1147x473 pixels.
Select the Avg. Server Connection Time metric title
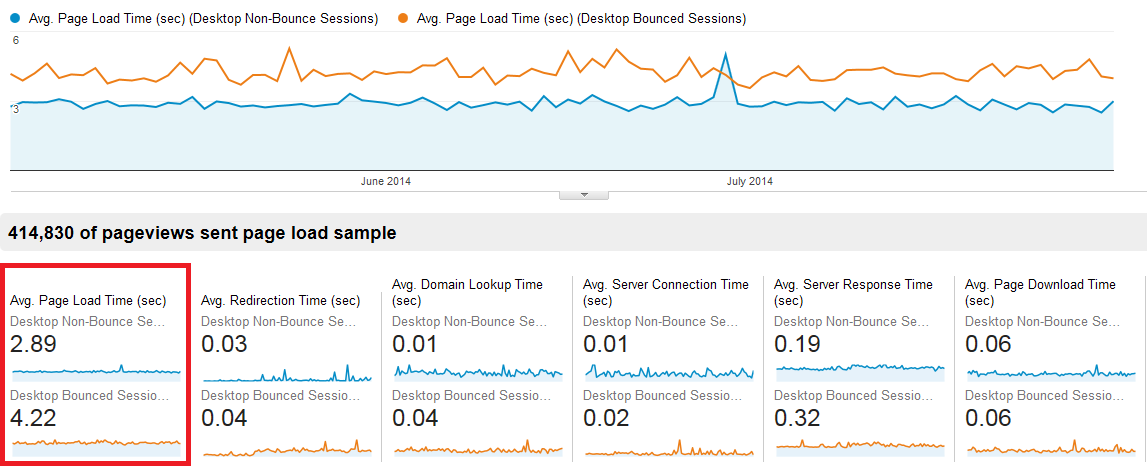665,285
